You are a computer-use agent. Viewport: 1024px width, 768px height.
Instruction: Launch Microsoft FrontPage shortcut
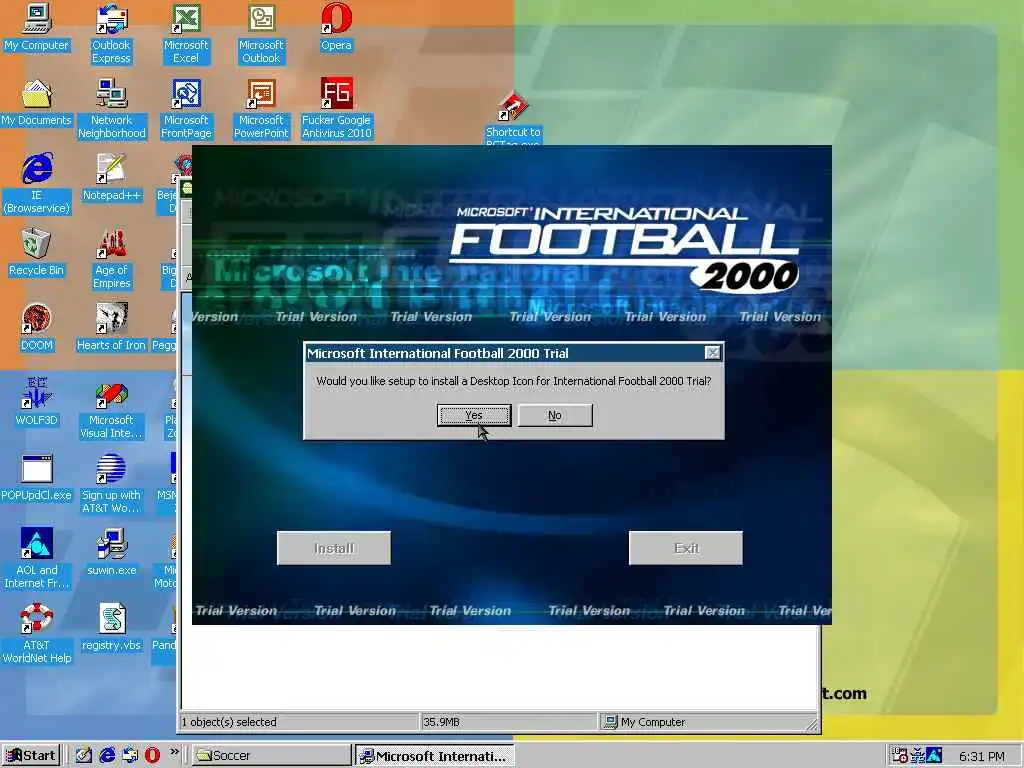pyautogui.click(x=186, y=108)
